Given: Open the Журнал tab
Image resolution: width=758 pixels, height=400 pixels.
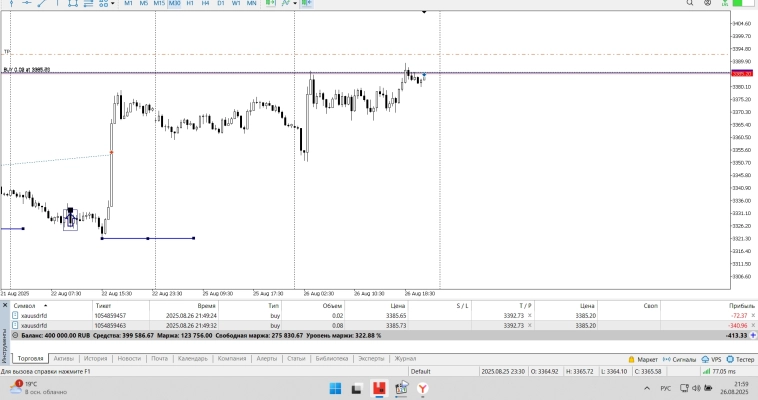Looking at the screenshot, I should tap(405, 358).
